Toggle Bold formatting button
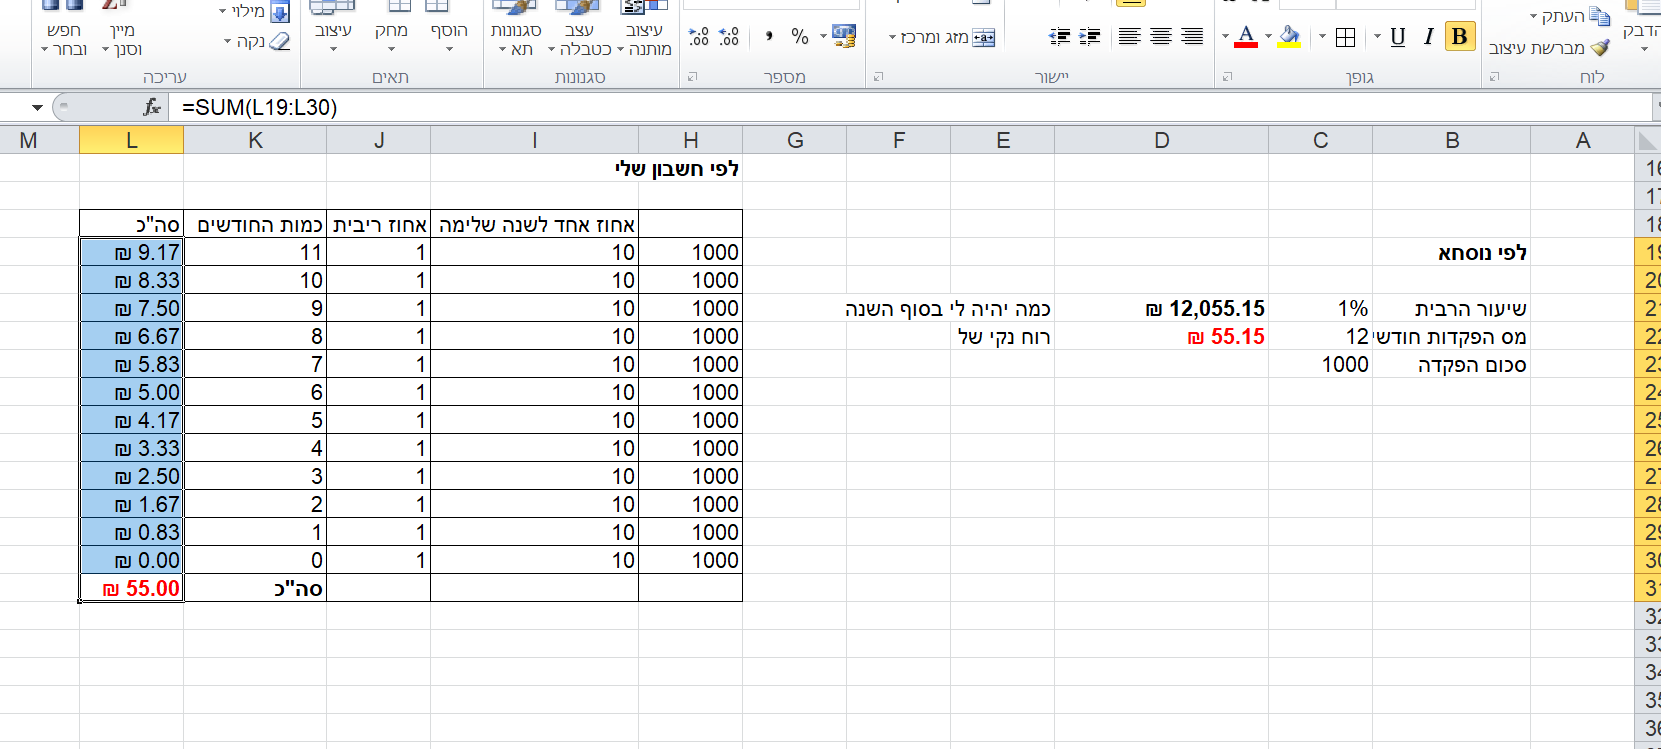 tap(1460, 37)
